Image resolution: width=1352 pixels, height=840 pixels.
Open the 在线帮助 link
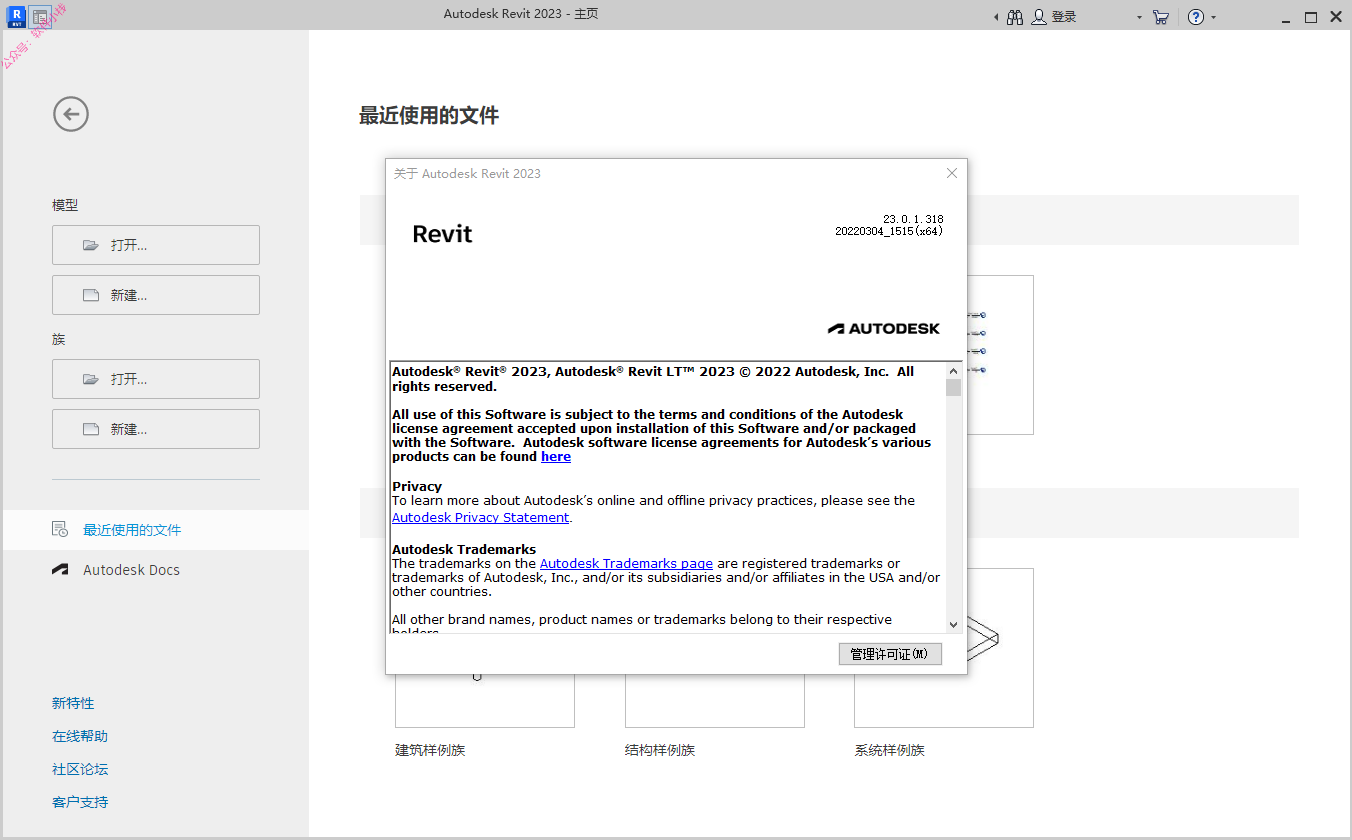[x=80, y=736]
